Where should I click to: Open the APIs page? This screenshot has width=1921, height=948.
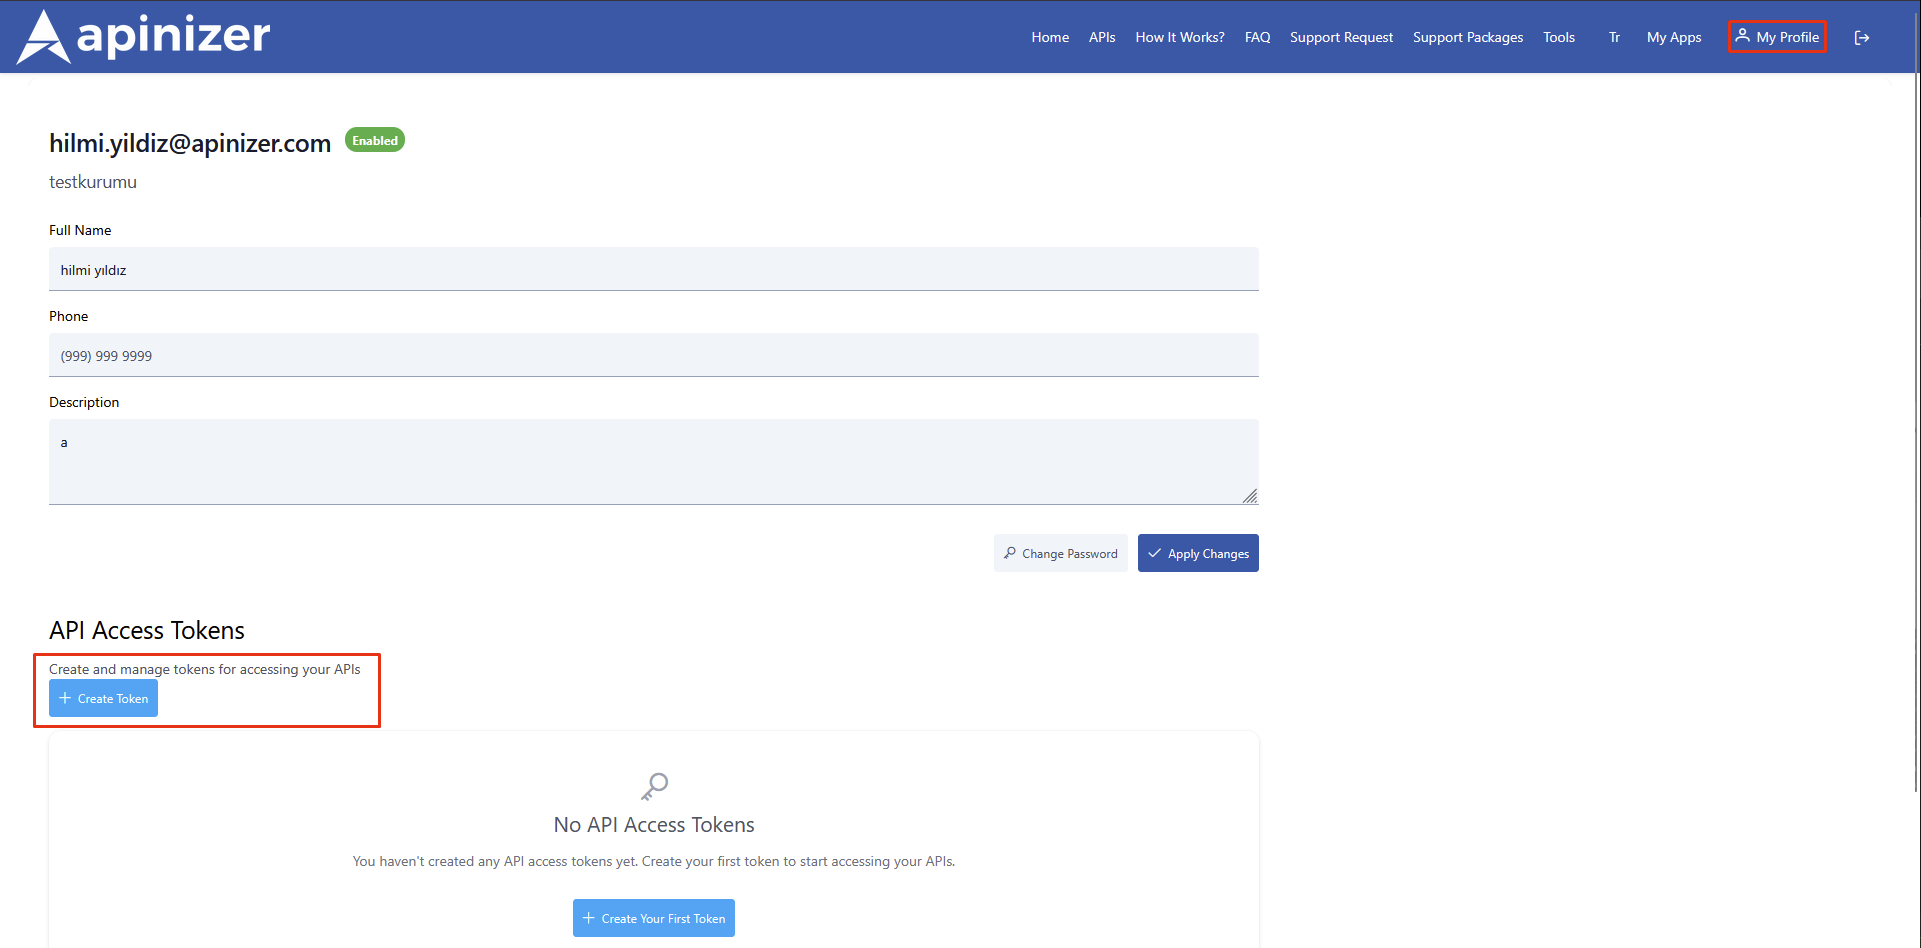pos(1102,37)
